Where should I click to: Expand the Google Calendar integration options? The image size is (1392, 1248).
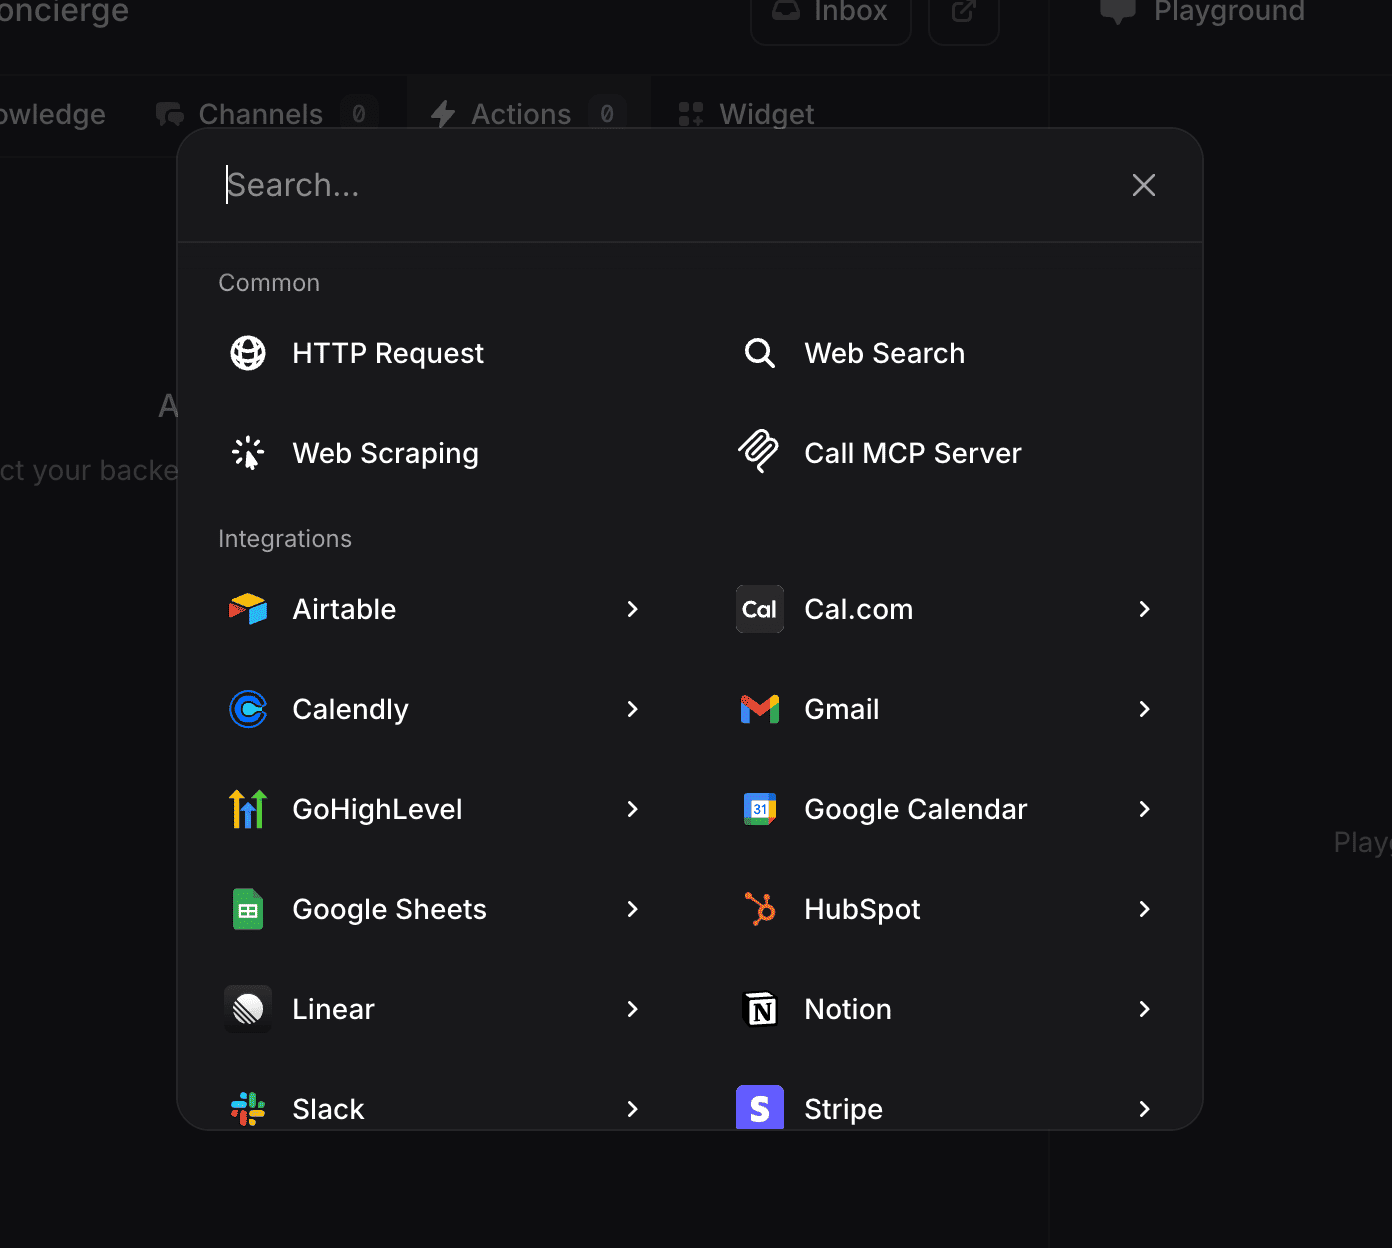pos(1144,809)
